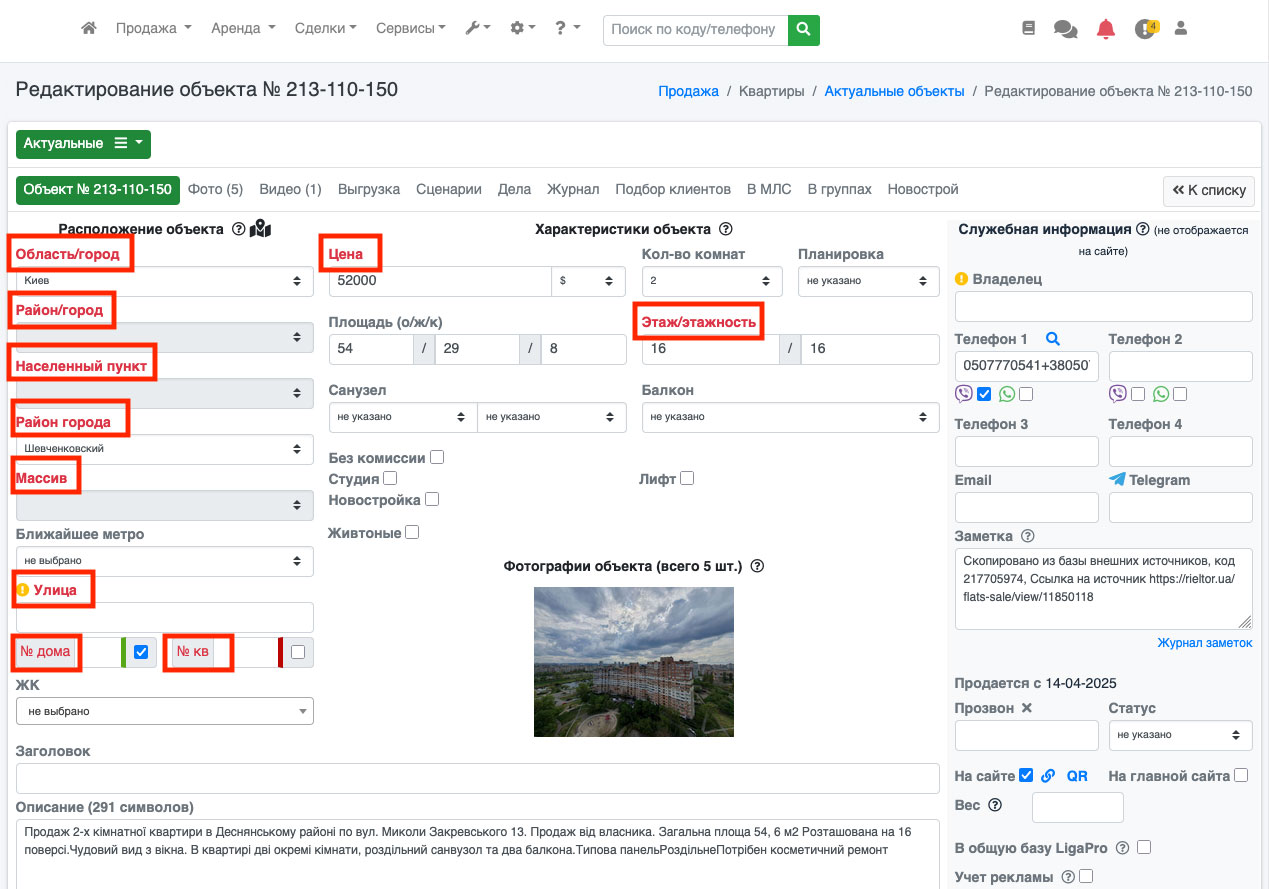Search phone with magnifier next to Телефон 1
The width and height of the screenshot is (1269, 889).
1052,339
